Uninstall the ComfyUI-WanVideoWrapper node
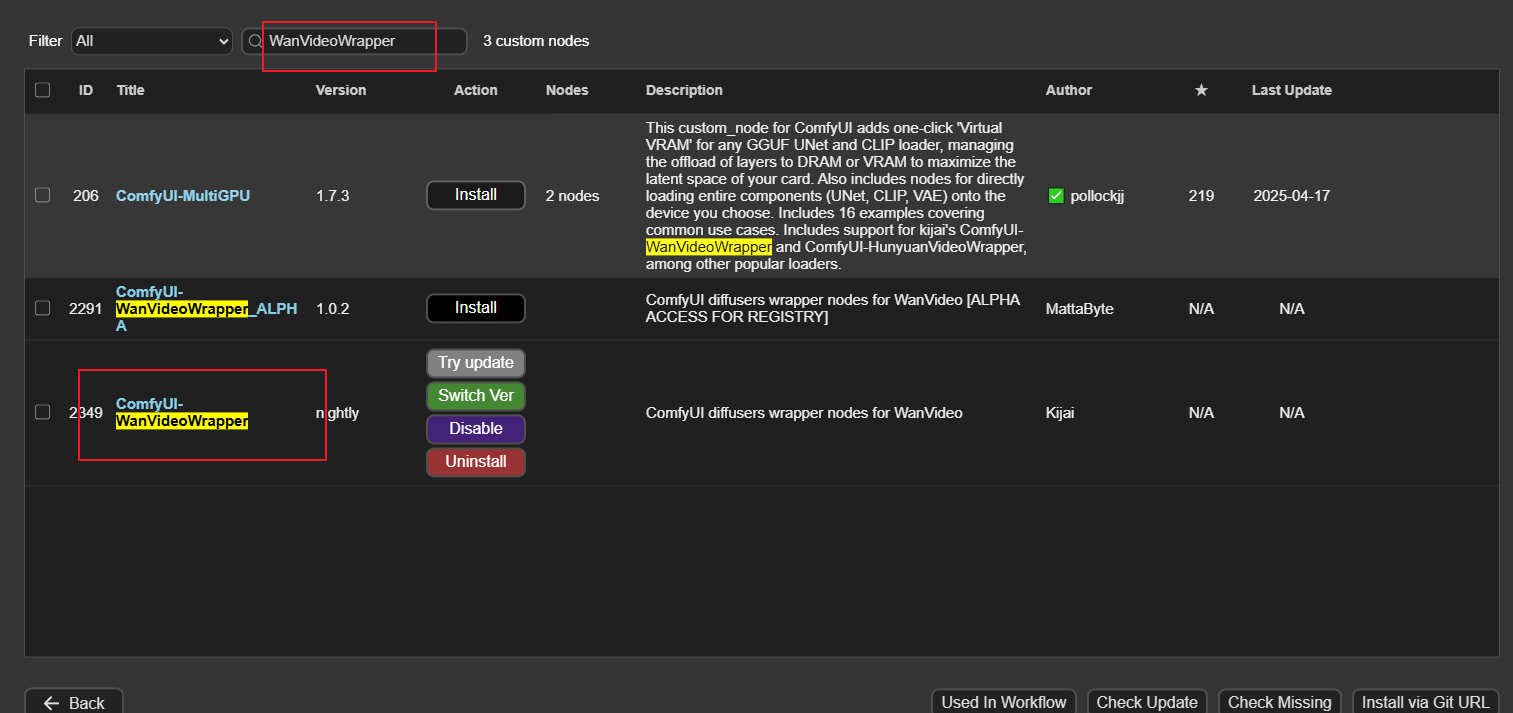1513x713 pixels. [x=476, y=462]
